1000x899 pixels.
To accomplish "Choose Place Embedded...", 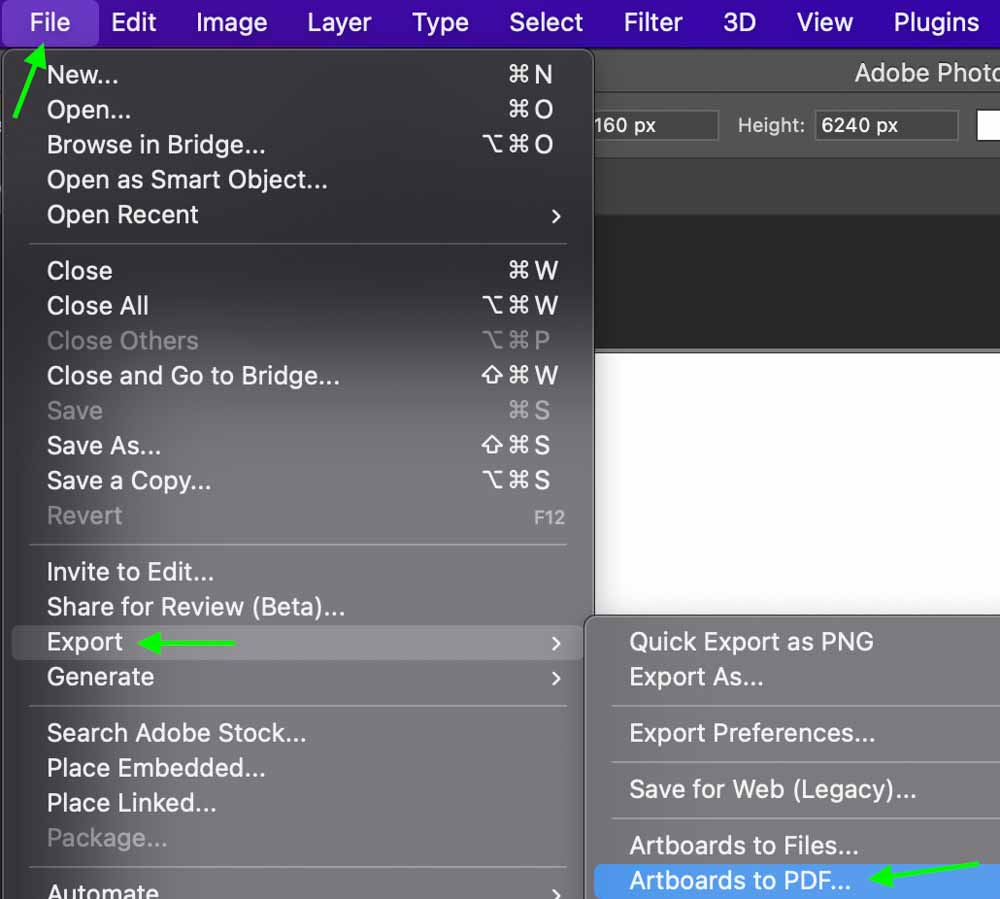I will 156,768.
